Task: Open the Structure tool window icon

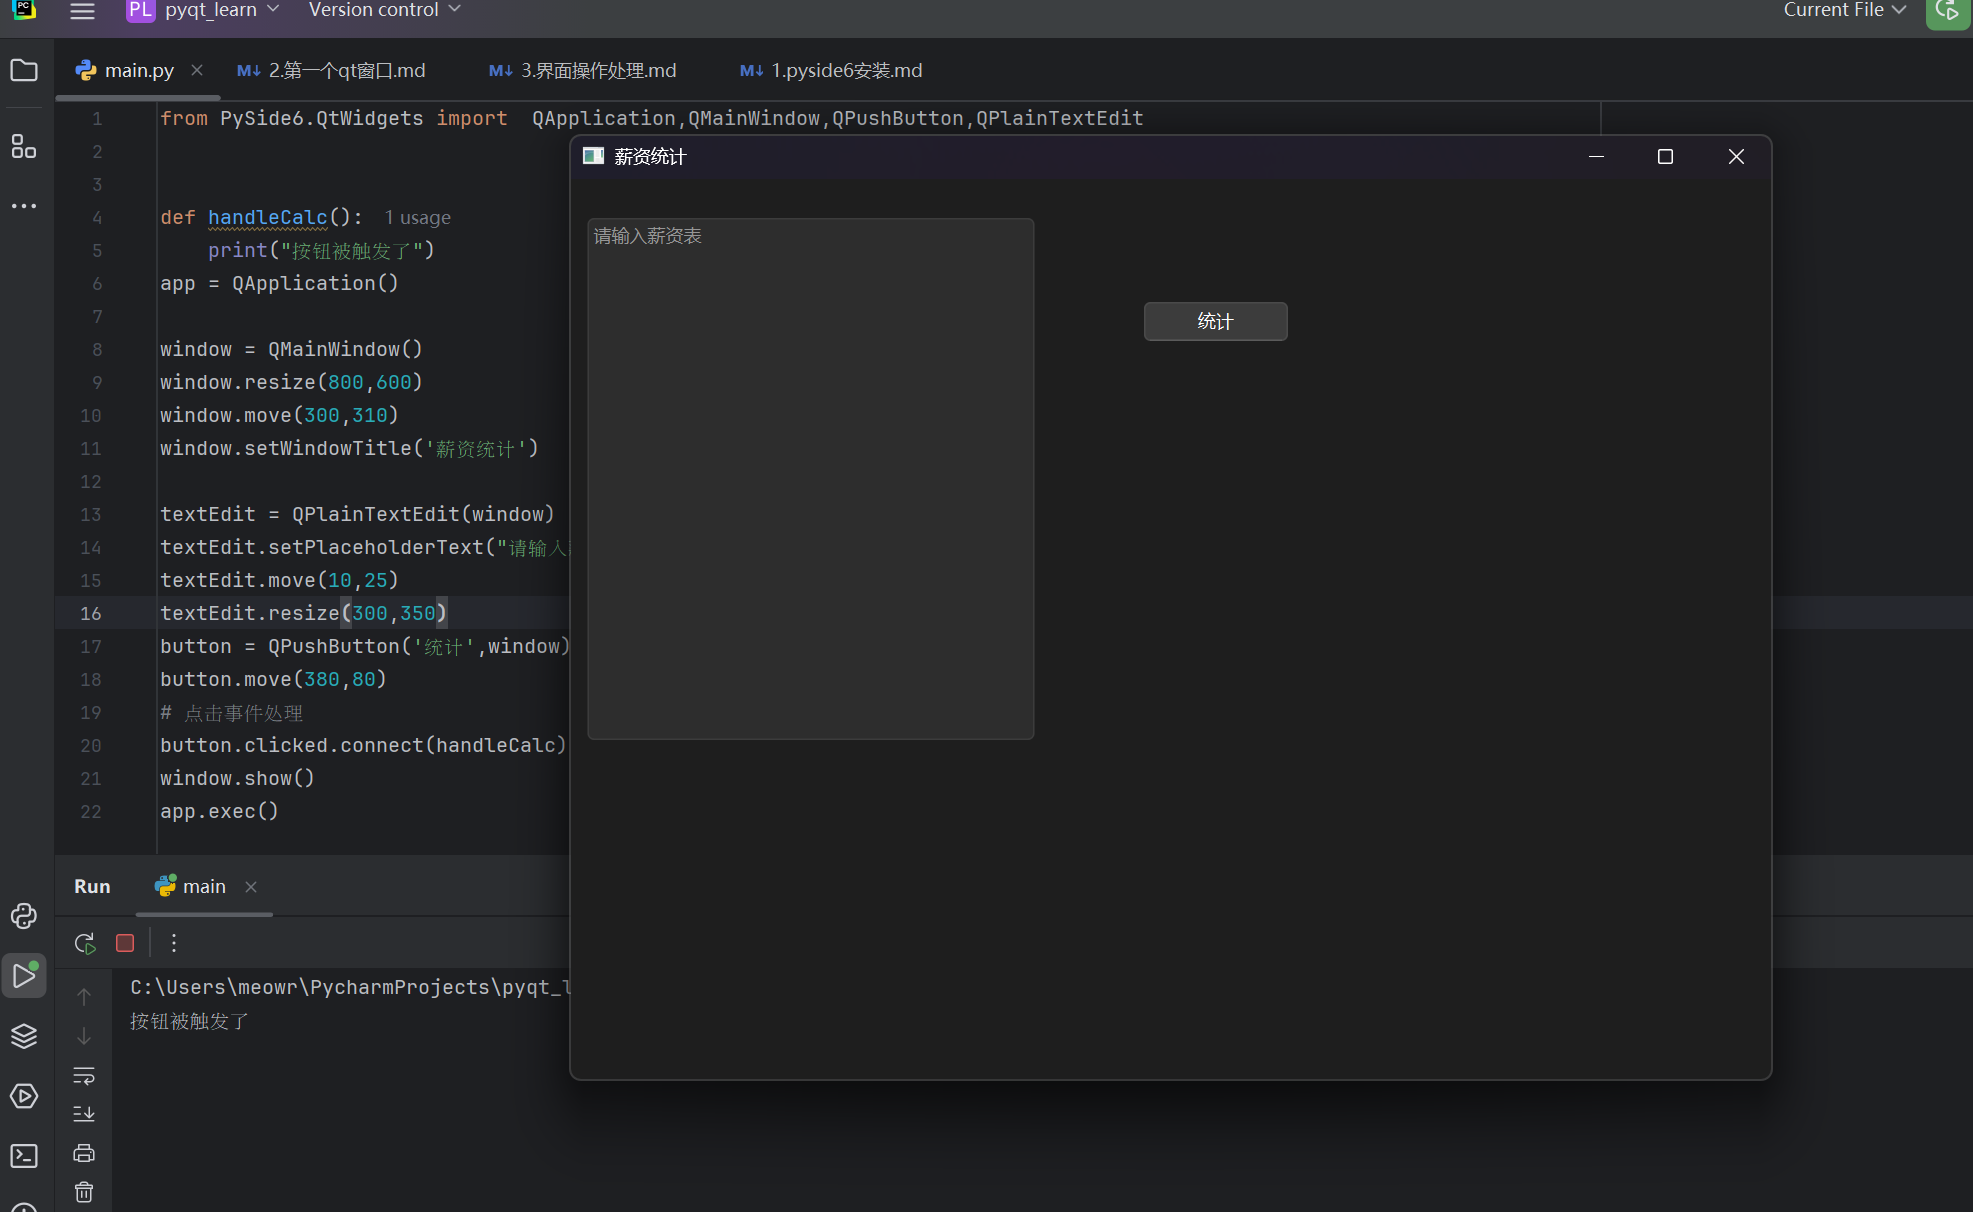Action: coord(24,146)
